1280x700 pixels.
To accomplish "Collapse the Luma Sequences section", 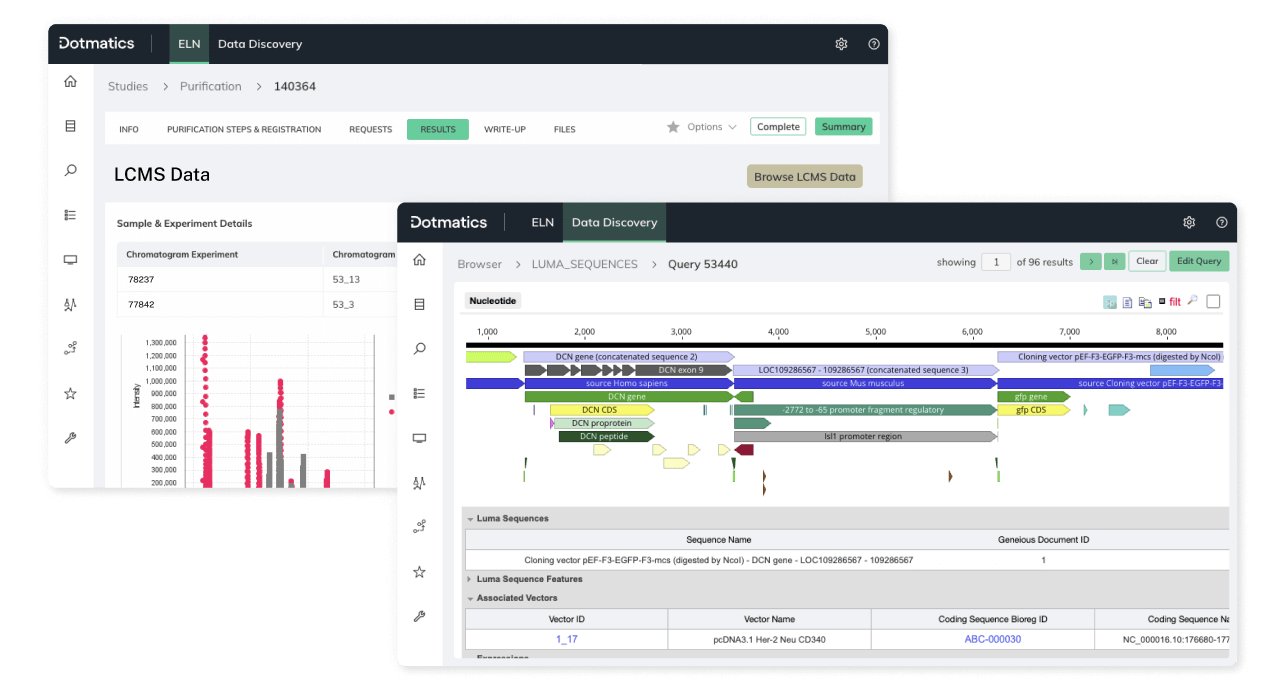I will pyautogui.click(x=470, y=519).
